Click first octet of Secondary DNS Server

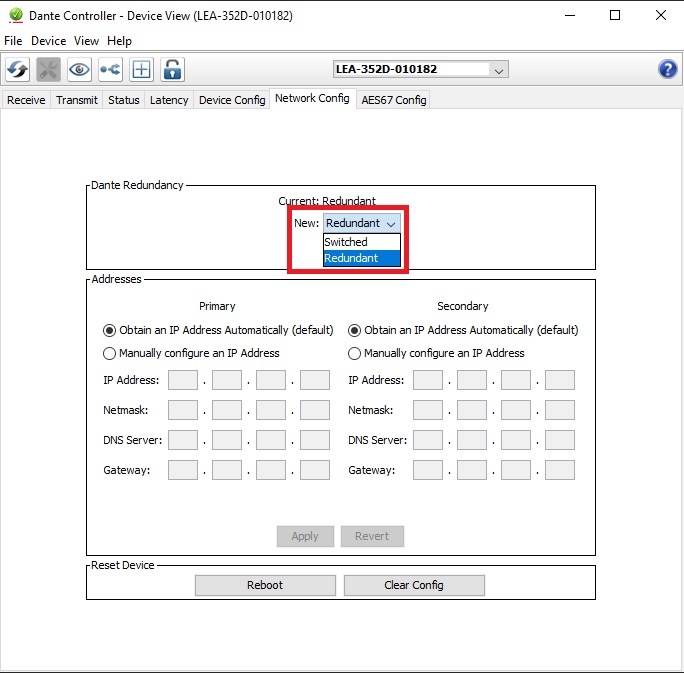(428, 440)
